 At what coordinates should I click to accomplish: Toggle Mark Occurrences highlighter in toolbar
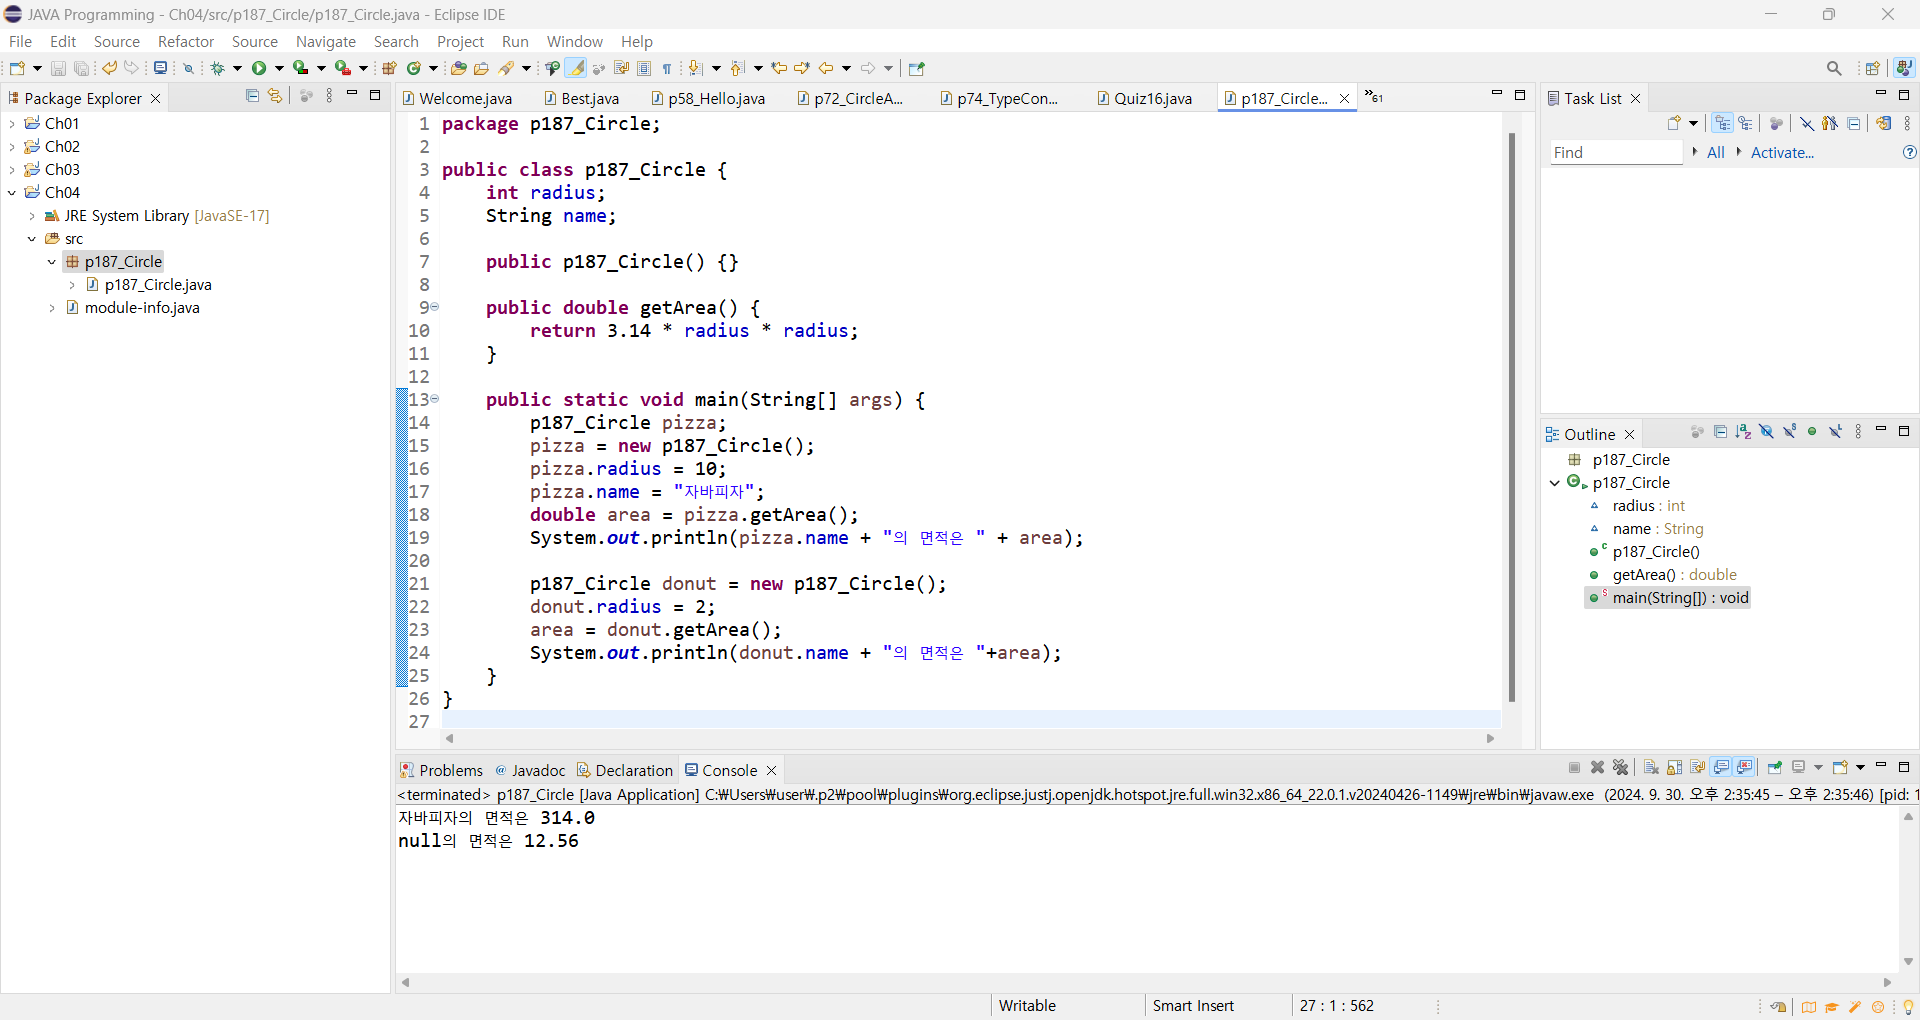click(x=576, y=68)
